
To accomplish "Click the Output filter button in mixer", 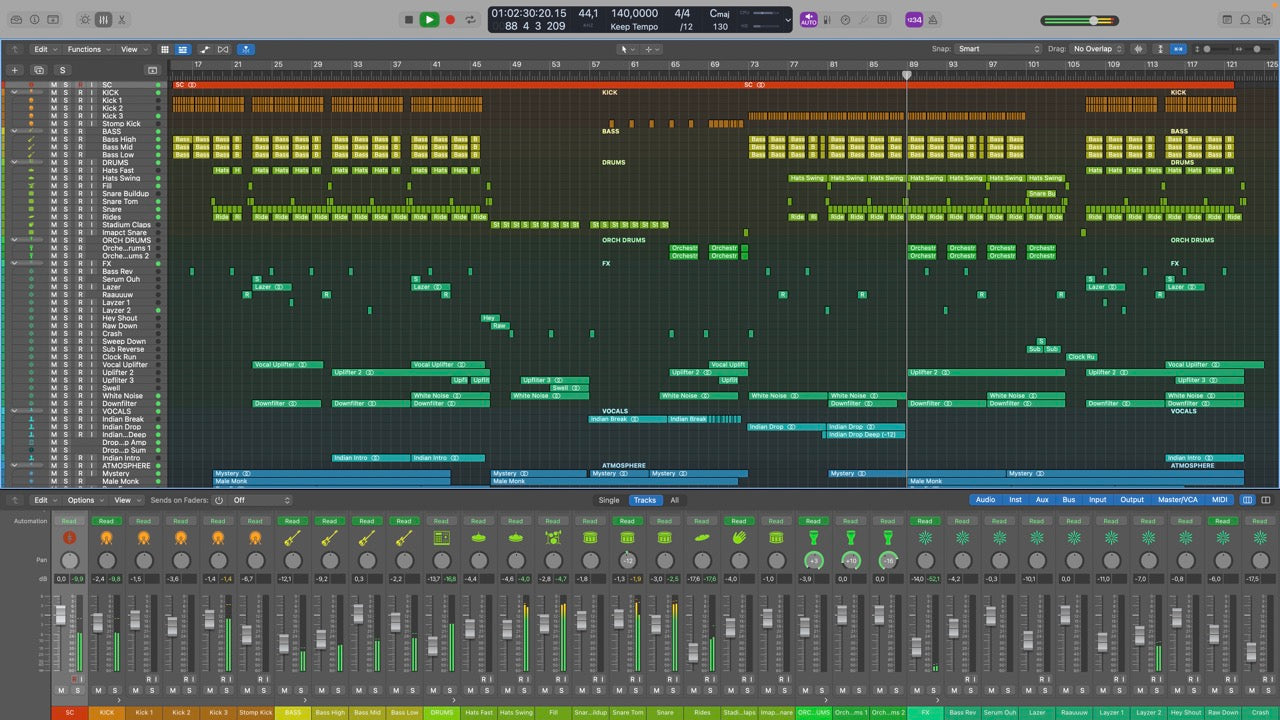I will click(1132, 500).
